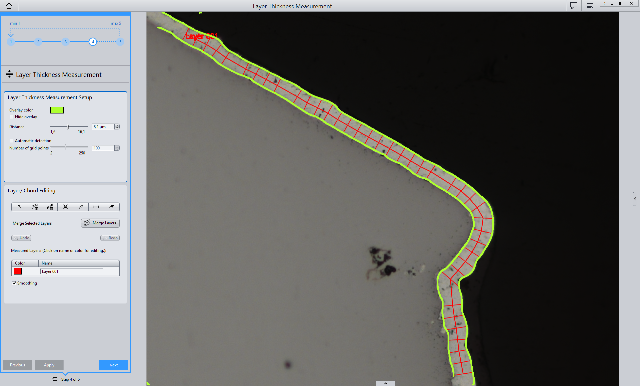Select the first layer editing tool icon
Viewport: 640px width, 386px height.
(19, 207)
